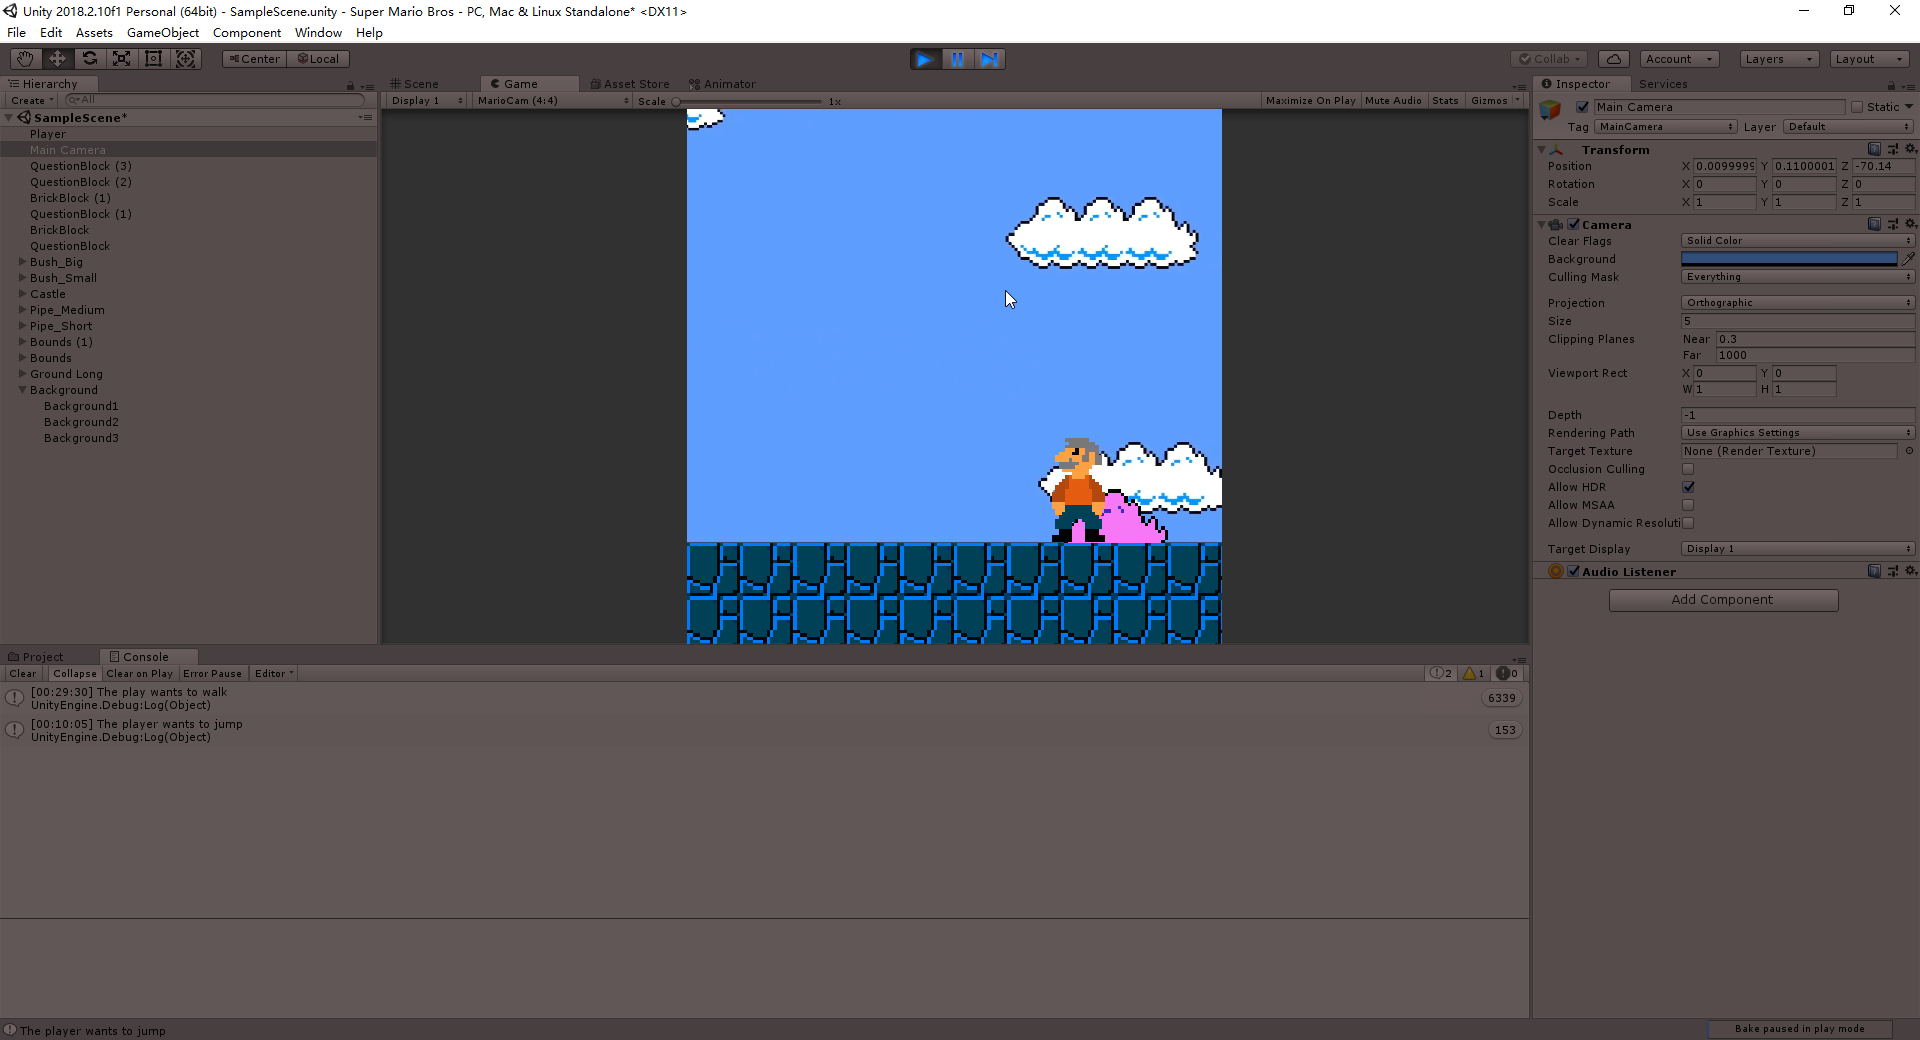1920x1040 pixels.
Task: Select the Scale tool
Action: coord(121,59)
